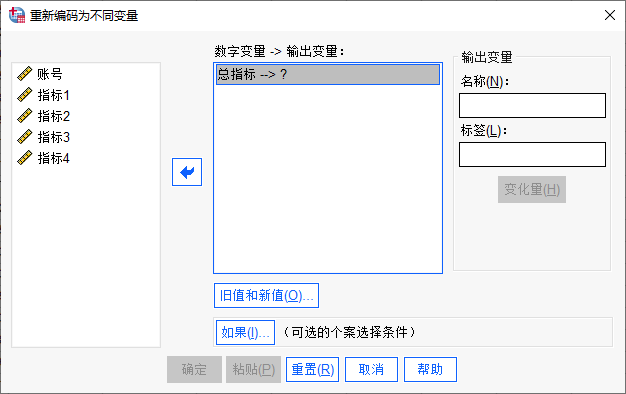
Task: Click the 确定 button
Action: click(x=194, y=369)
